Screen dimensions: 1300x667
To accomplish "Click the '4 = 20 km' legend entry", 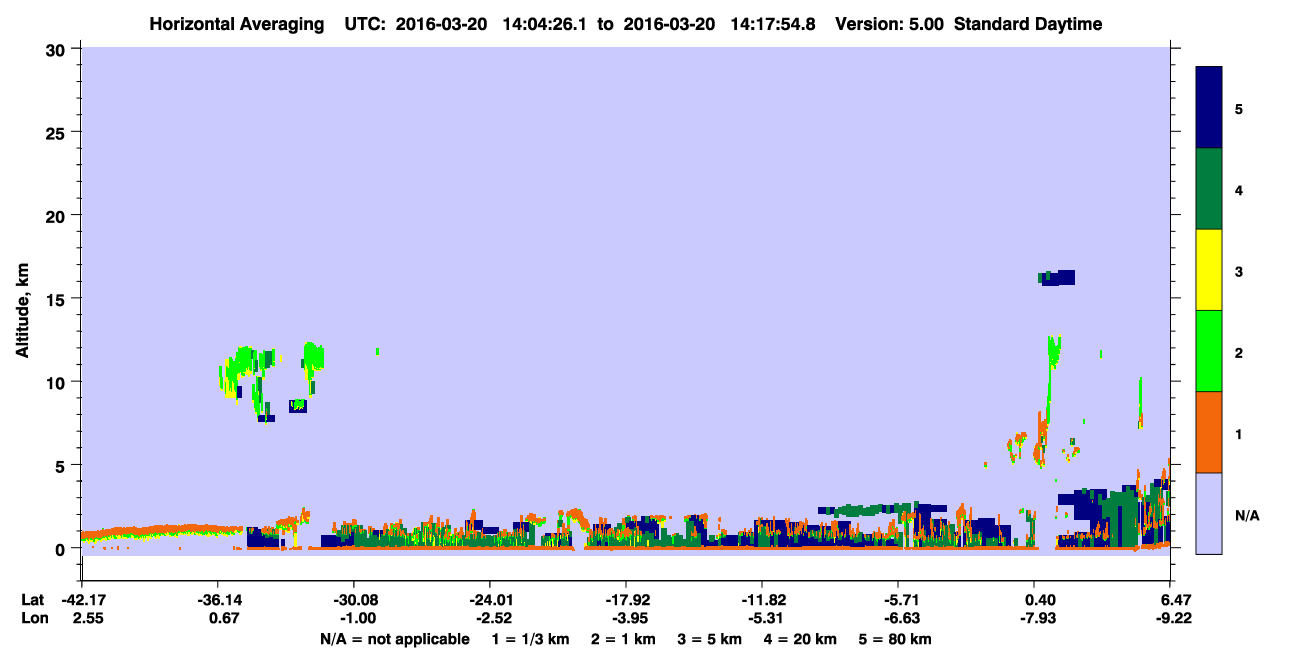I will [x=800, y=638].
